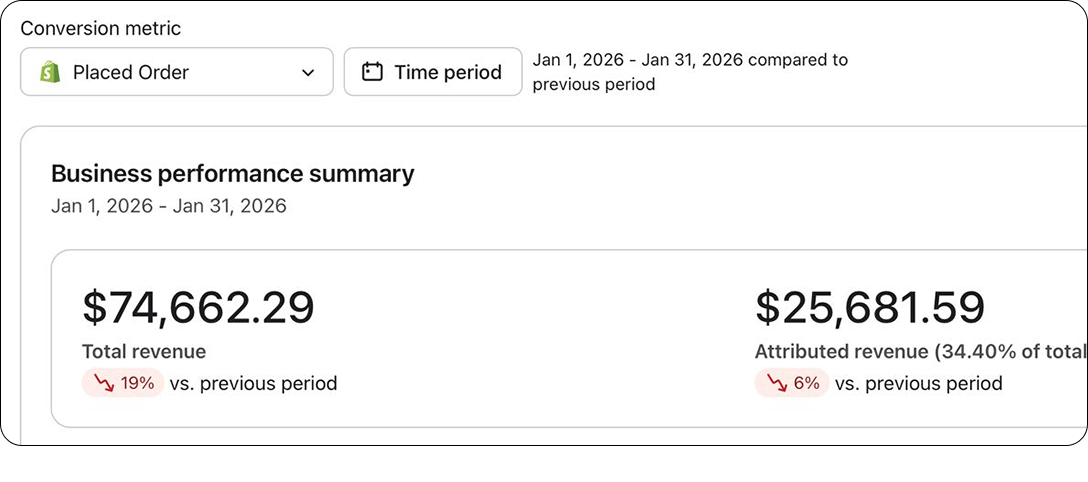Select the 19% decrease badge

(x=123, y=384)
